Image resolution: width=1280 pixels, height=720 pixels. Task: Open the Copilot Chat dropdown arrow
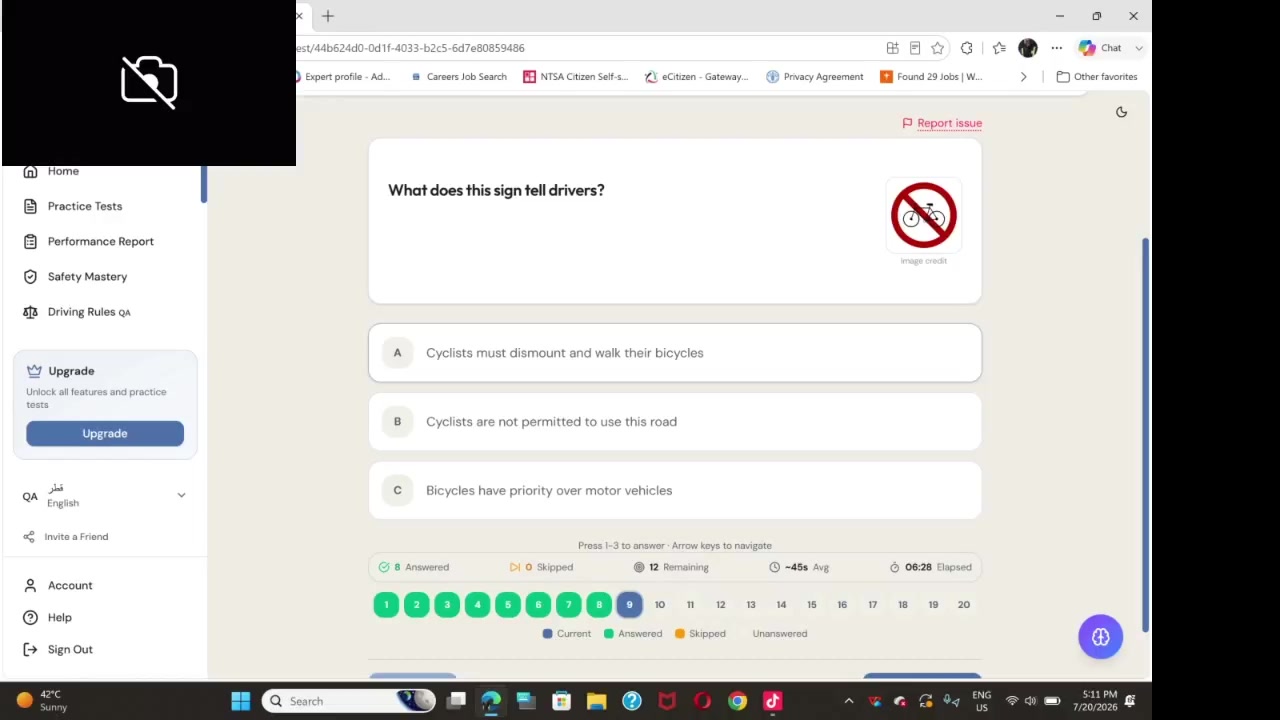(1138, 48)
